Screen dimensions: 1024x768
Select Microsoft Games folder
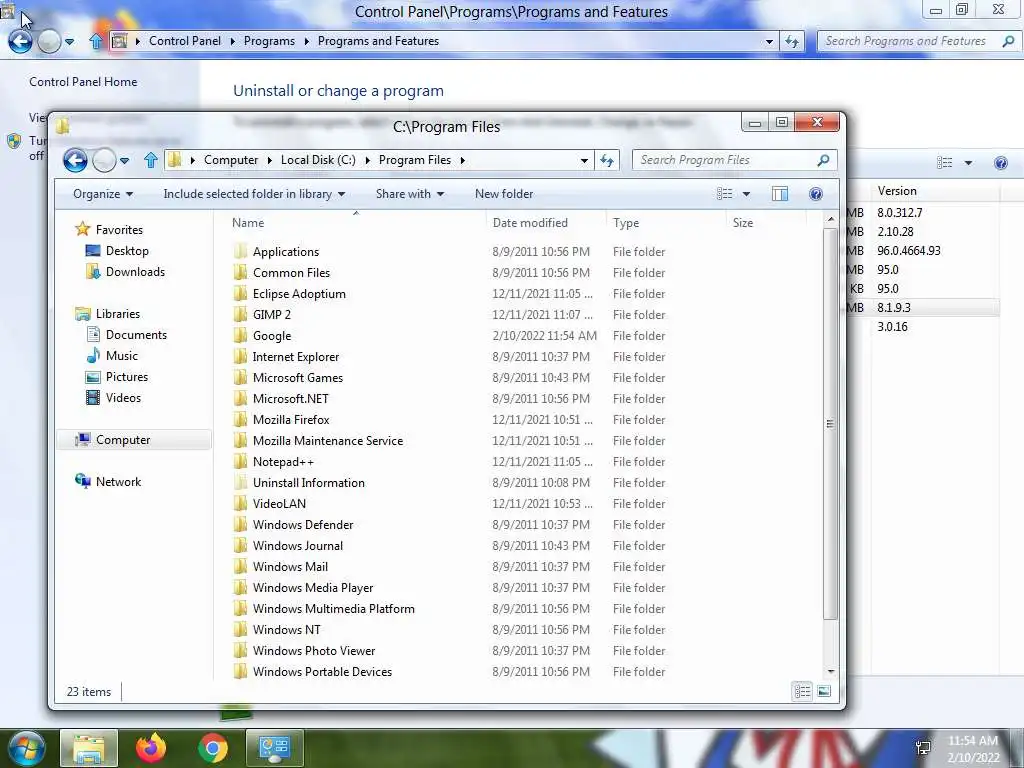pos(297,377)
